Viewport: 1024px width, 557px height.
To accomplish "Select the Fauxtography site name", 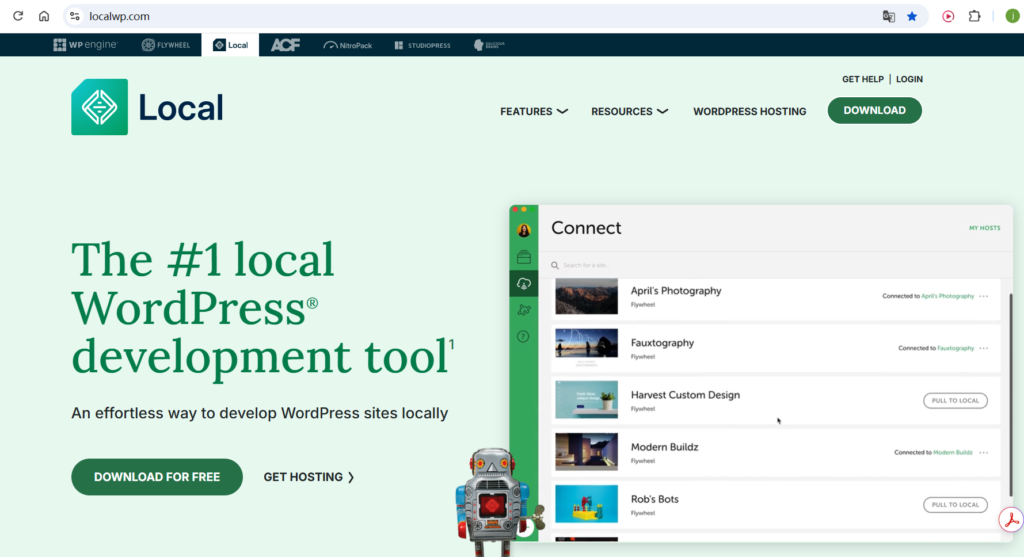I will coord(662,343).
